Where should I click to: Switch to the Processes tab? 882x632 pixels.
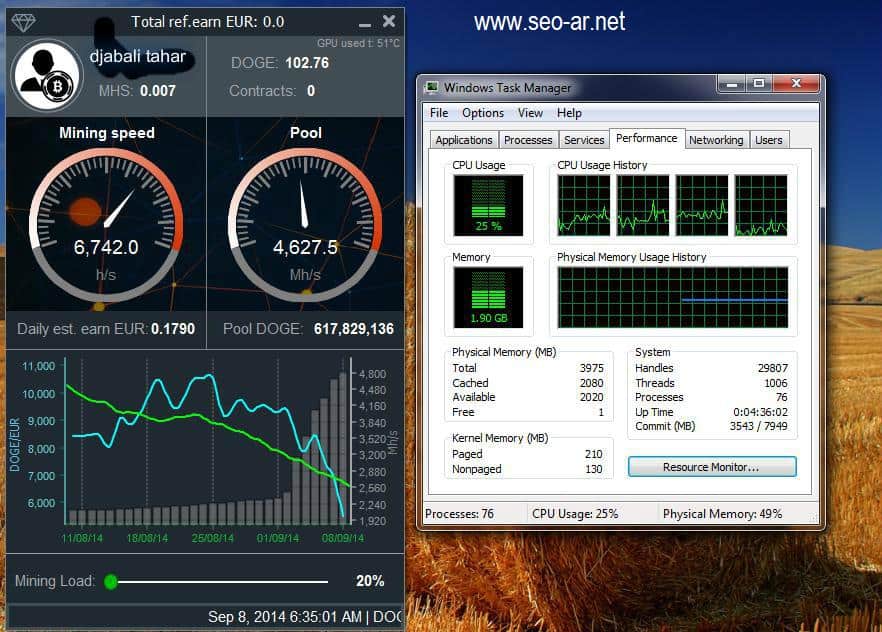(528, 140)
